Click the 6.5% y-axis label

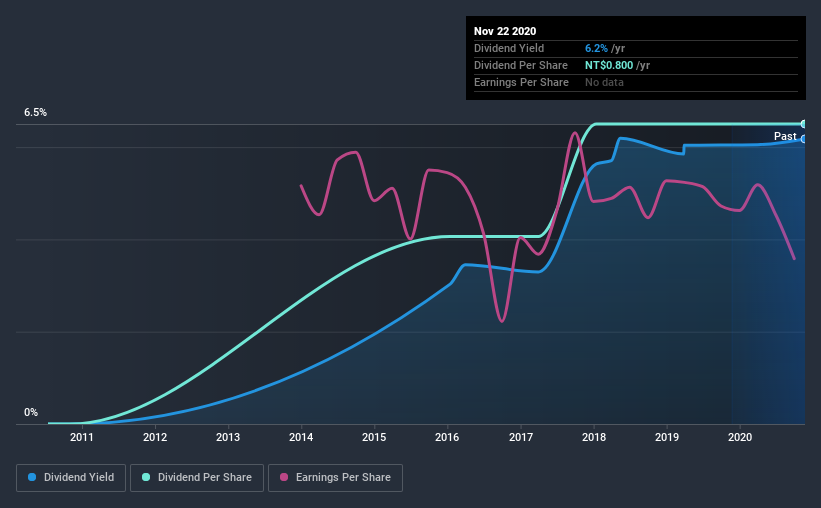(x=36, y=113)
